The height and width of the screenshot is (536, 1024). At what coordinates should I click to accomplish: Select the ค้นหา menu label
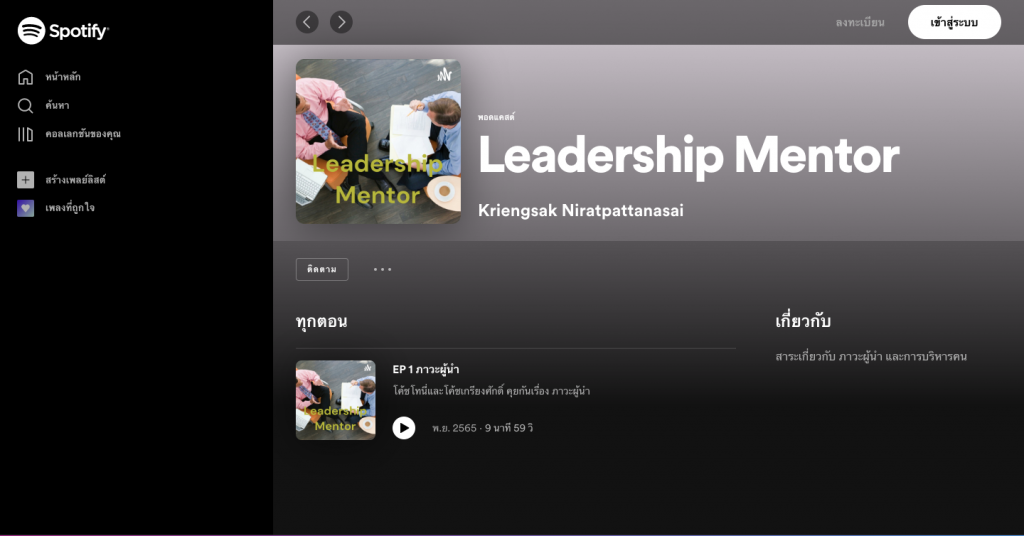click(x=57, y=106)
